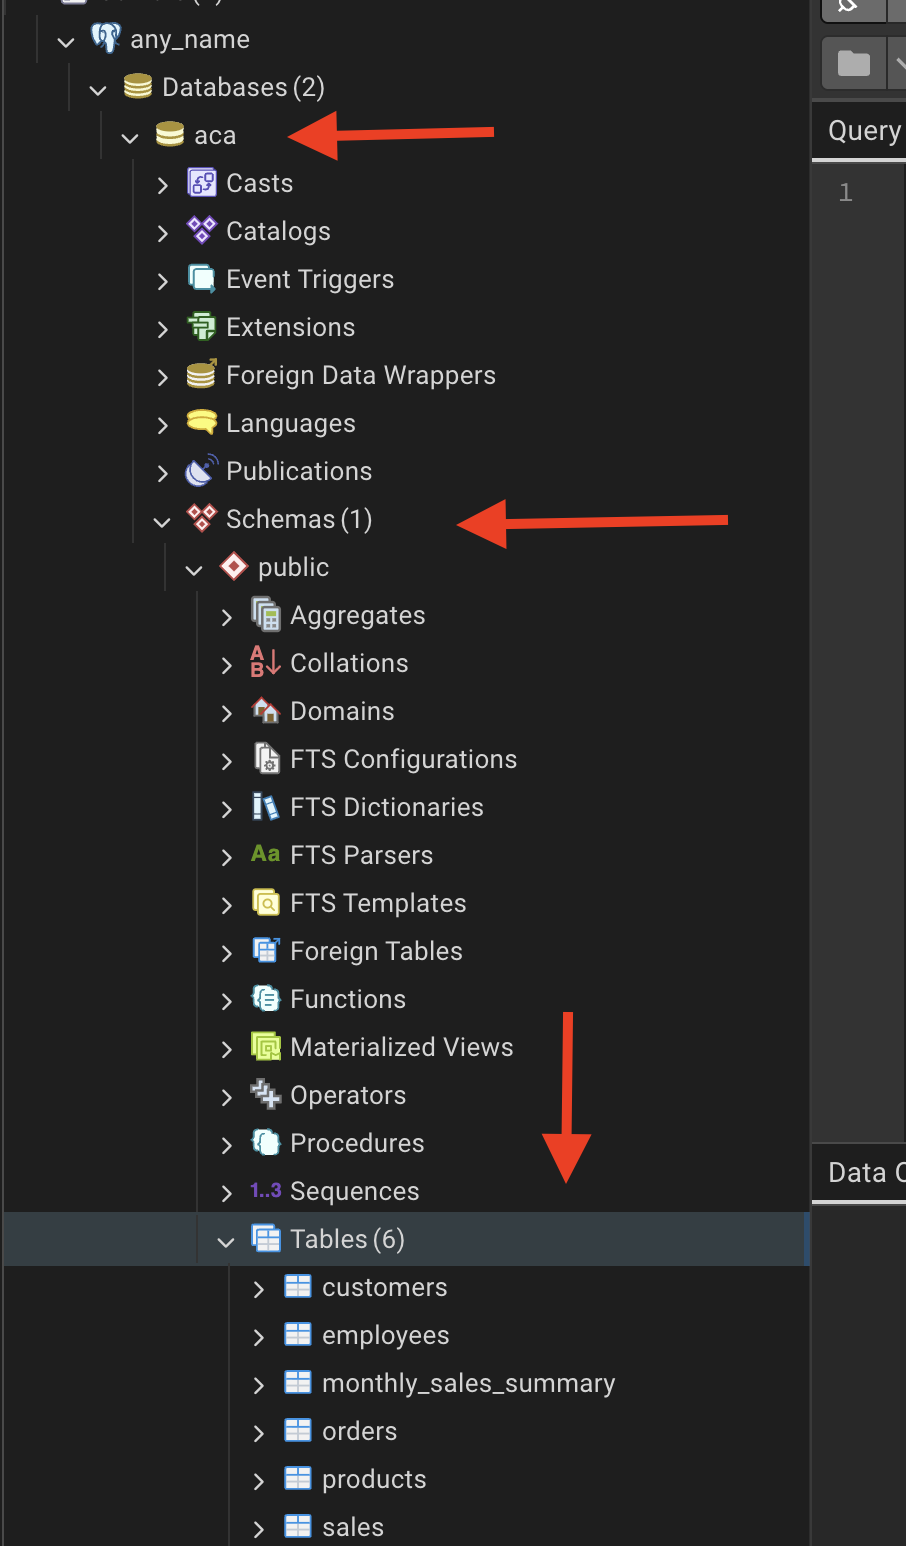Select the Foreign Data Wrappers item
This screenshot has height=1546, width=906.
pos(360,375)
